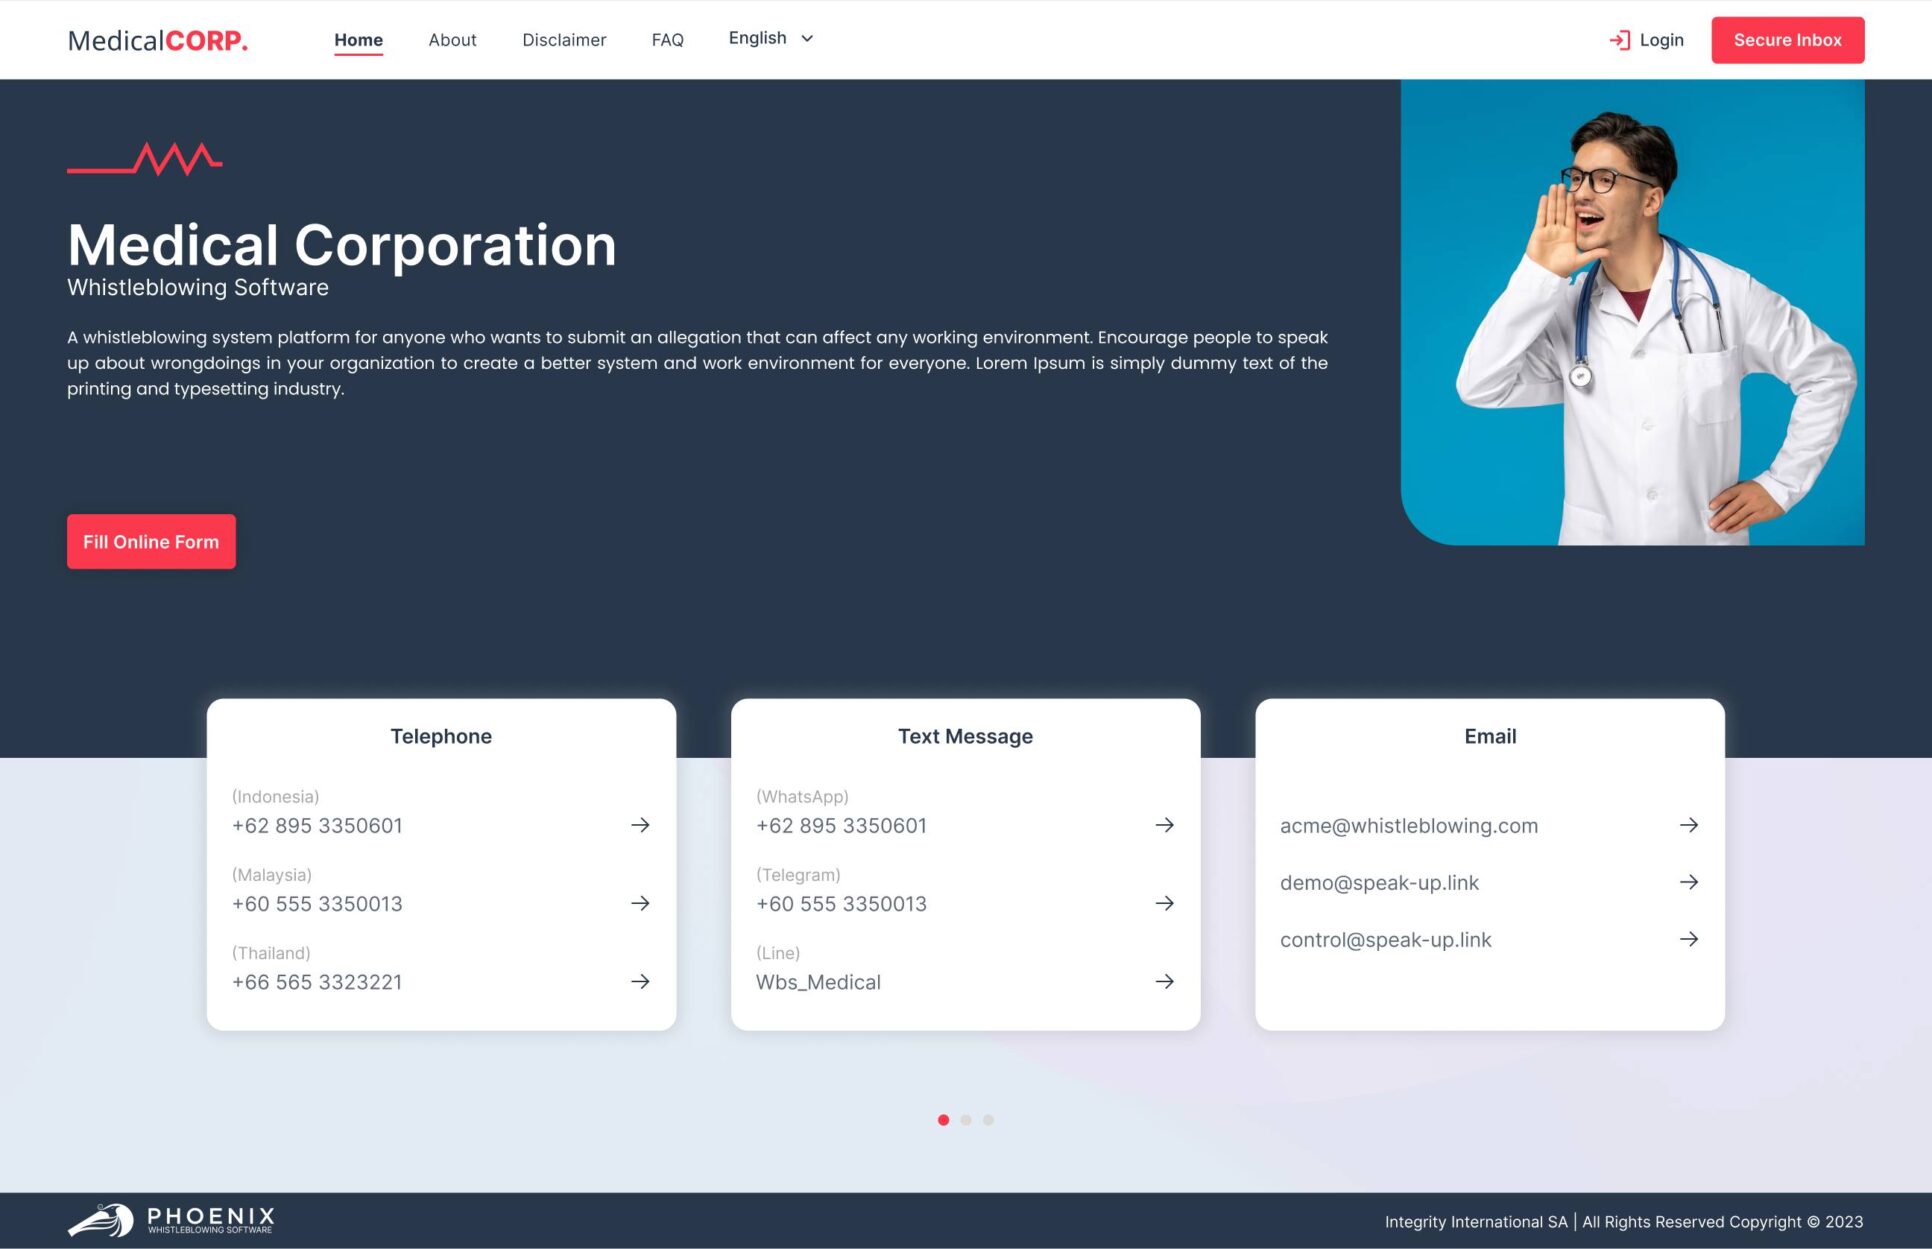Click Thailand number +66 565 3323221
This screenshot has width=1932, height=1249.
click(x=317, y=982)
